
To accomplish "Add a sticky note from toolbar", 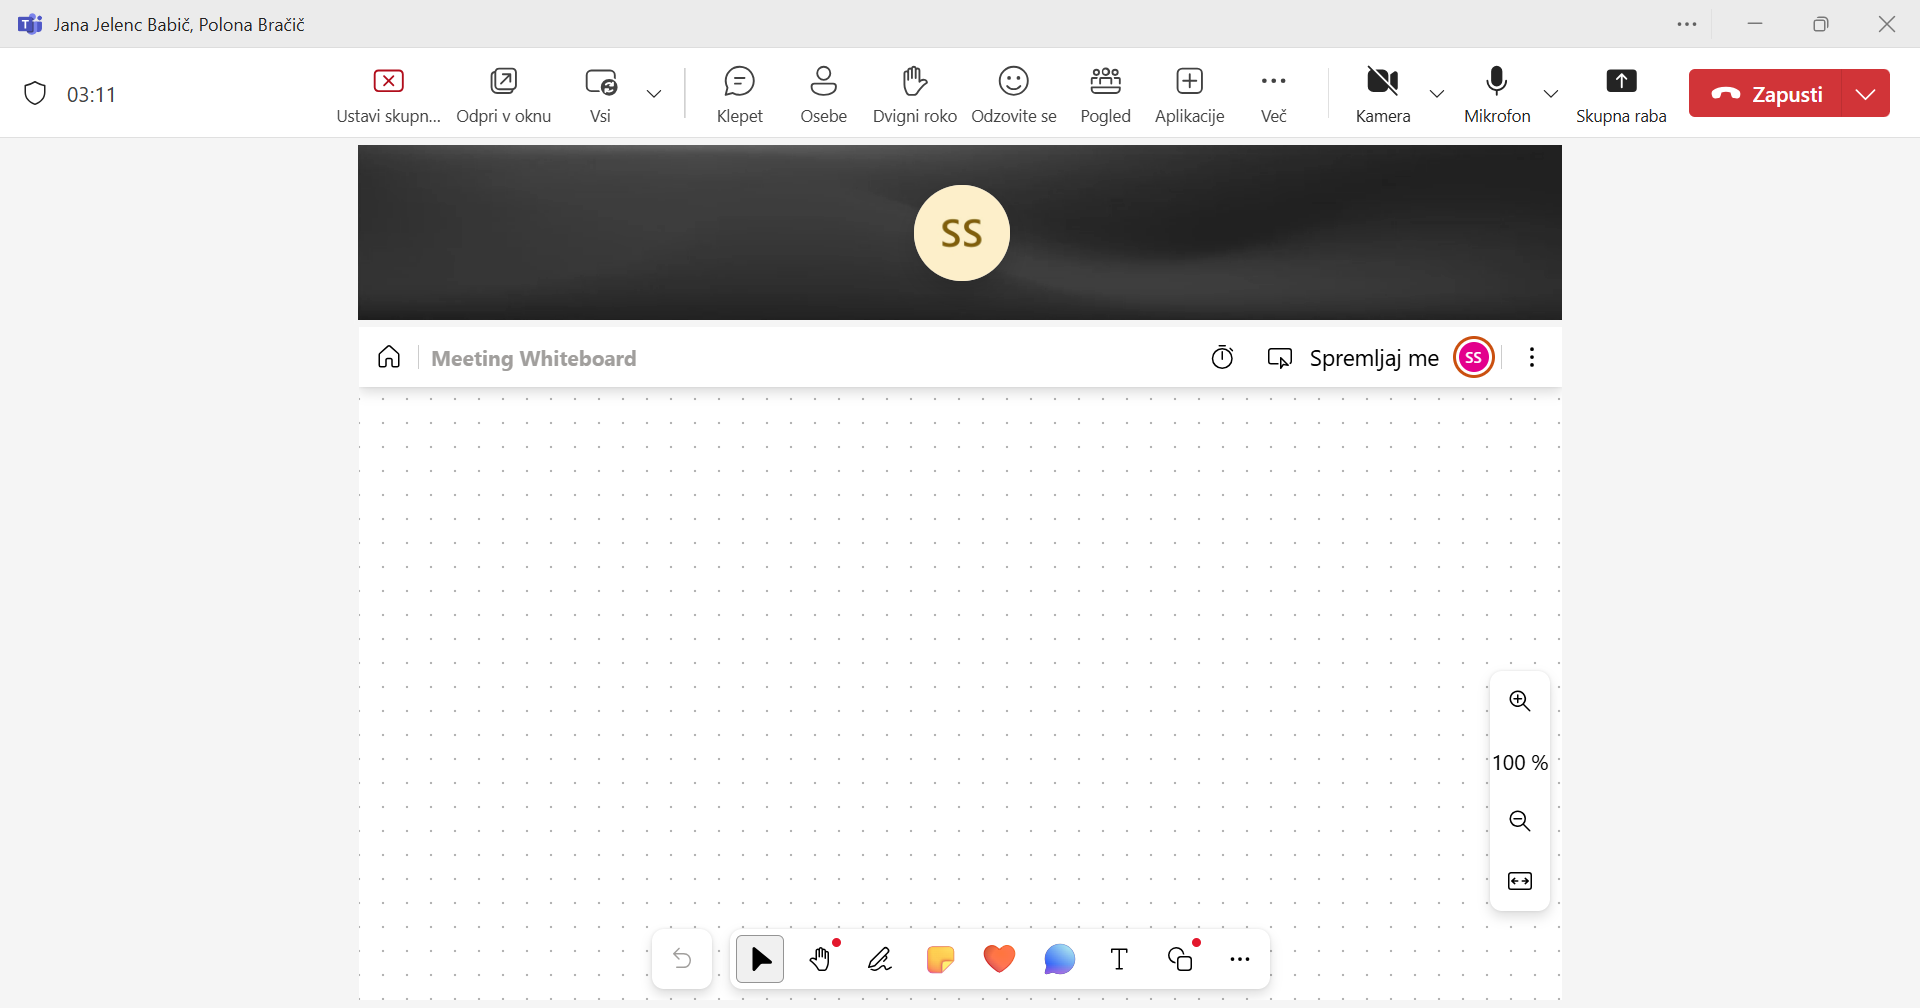I will [x=940, y=960].
